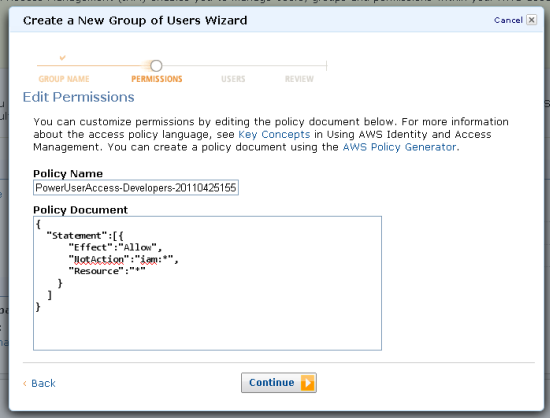Go back using the Back link

click(x=43, y=383)
